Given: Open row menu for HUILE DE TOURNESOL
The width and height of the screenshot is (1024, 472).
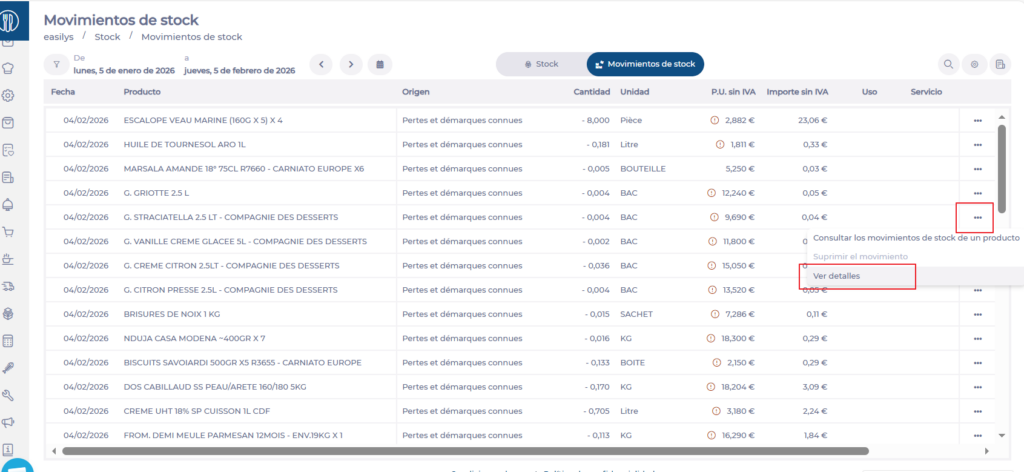Looking at the screenshot, I should click(977, 144).
